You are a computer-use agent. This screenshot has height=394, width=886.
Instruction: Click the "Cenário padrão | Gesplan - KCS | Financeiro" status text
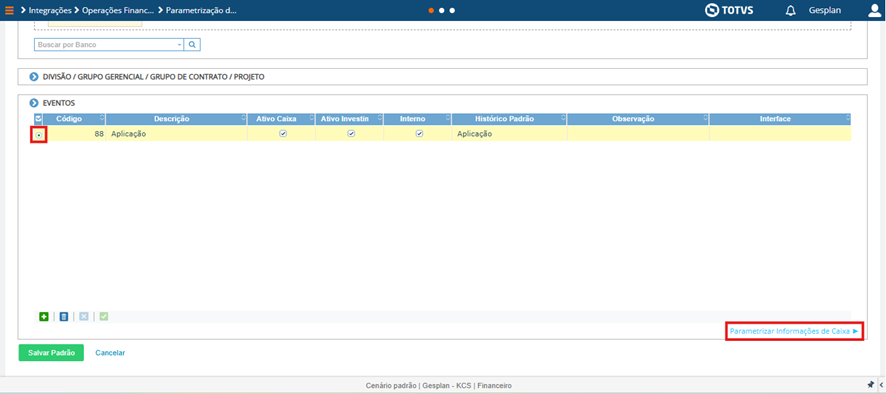(439, 386)
